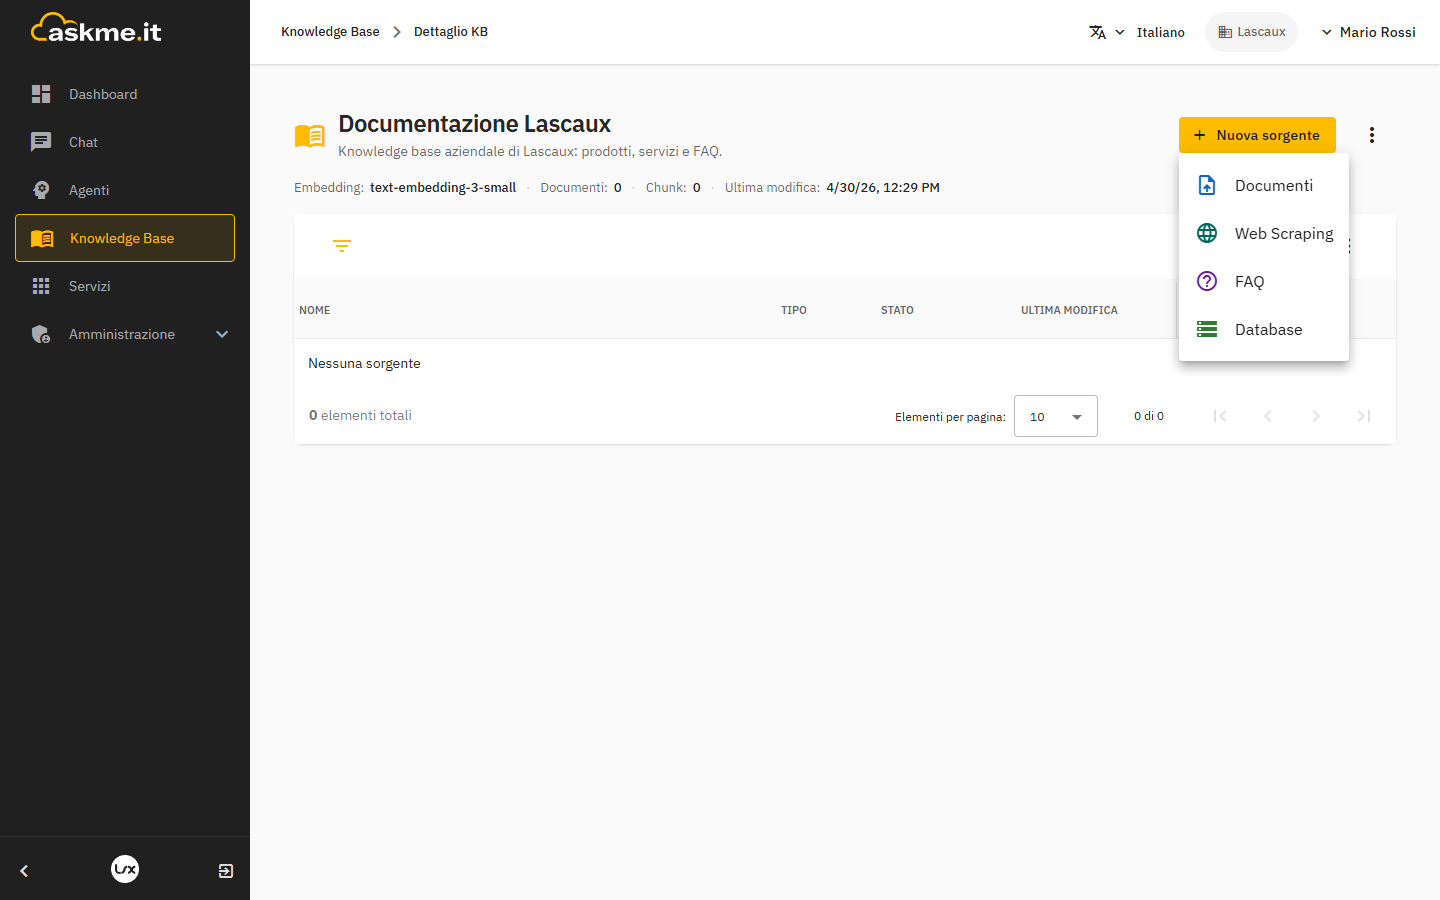1440x900 pixels.
Task: Click the Dettaglio KB breadcrumb
Action: tap(451, 32)
